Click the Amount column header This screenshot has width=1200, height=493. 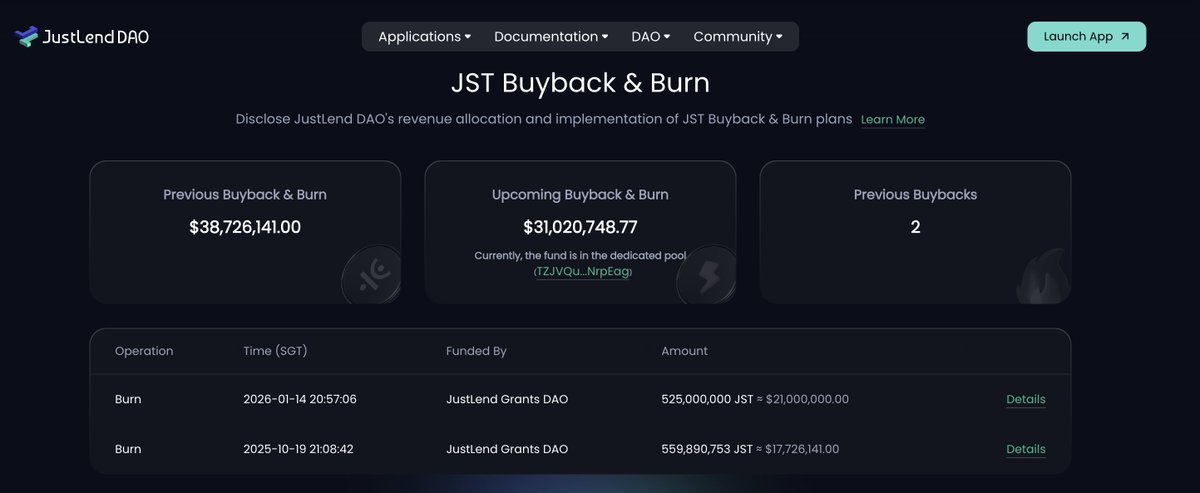pos(685,352)
